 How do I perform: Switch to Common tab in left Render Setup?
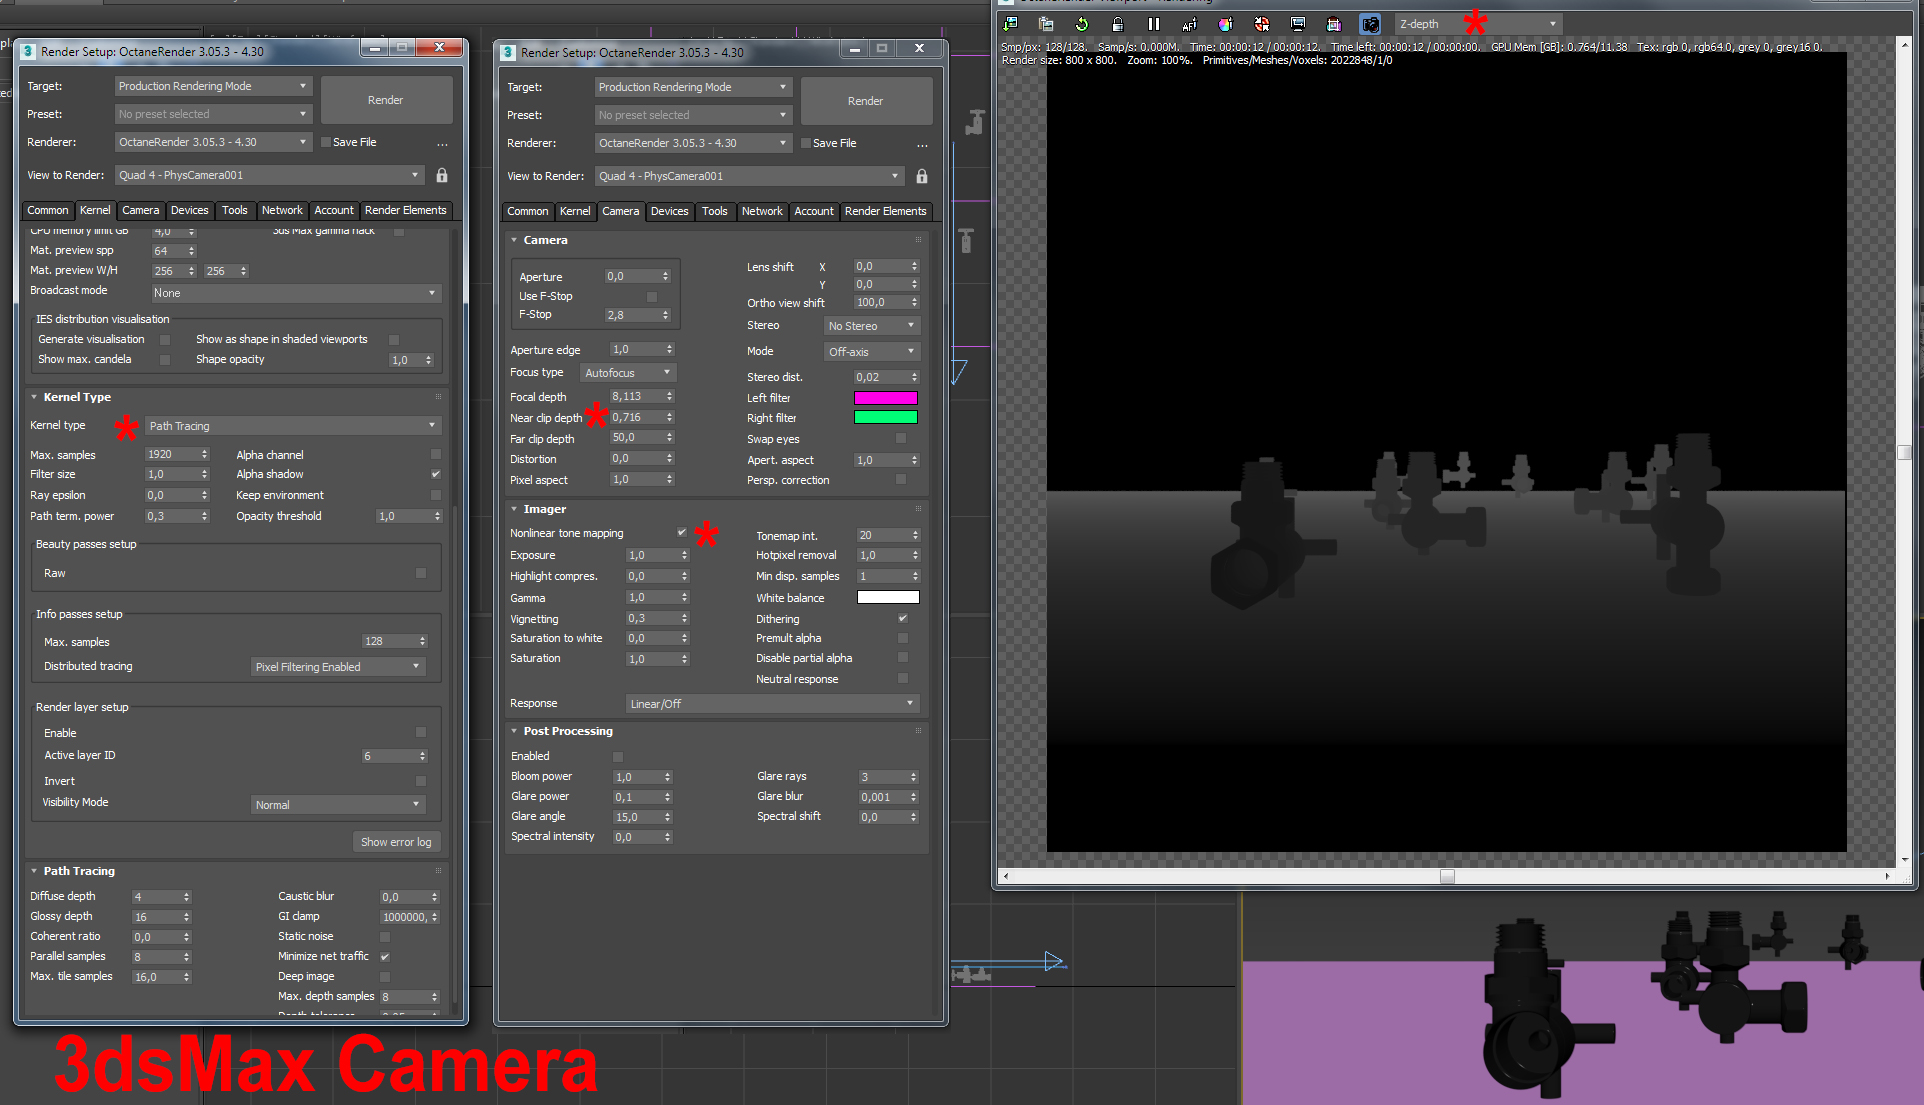48,210
